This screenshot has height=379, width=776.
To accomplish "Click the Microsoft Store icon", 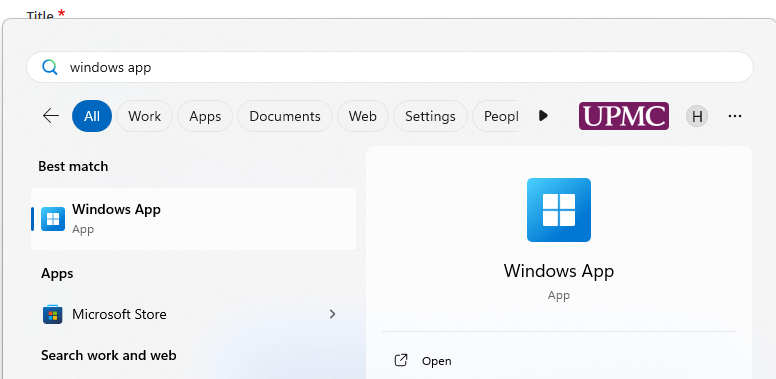I will coord(52,314).
